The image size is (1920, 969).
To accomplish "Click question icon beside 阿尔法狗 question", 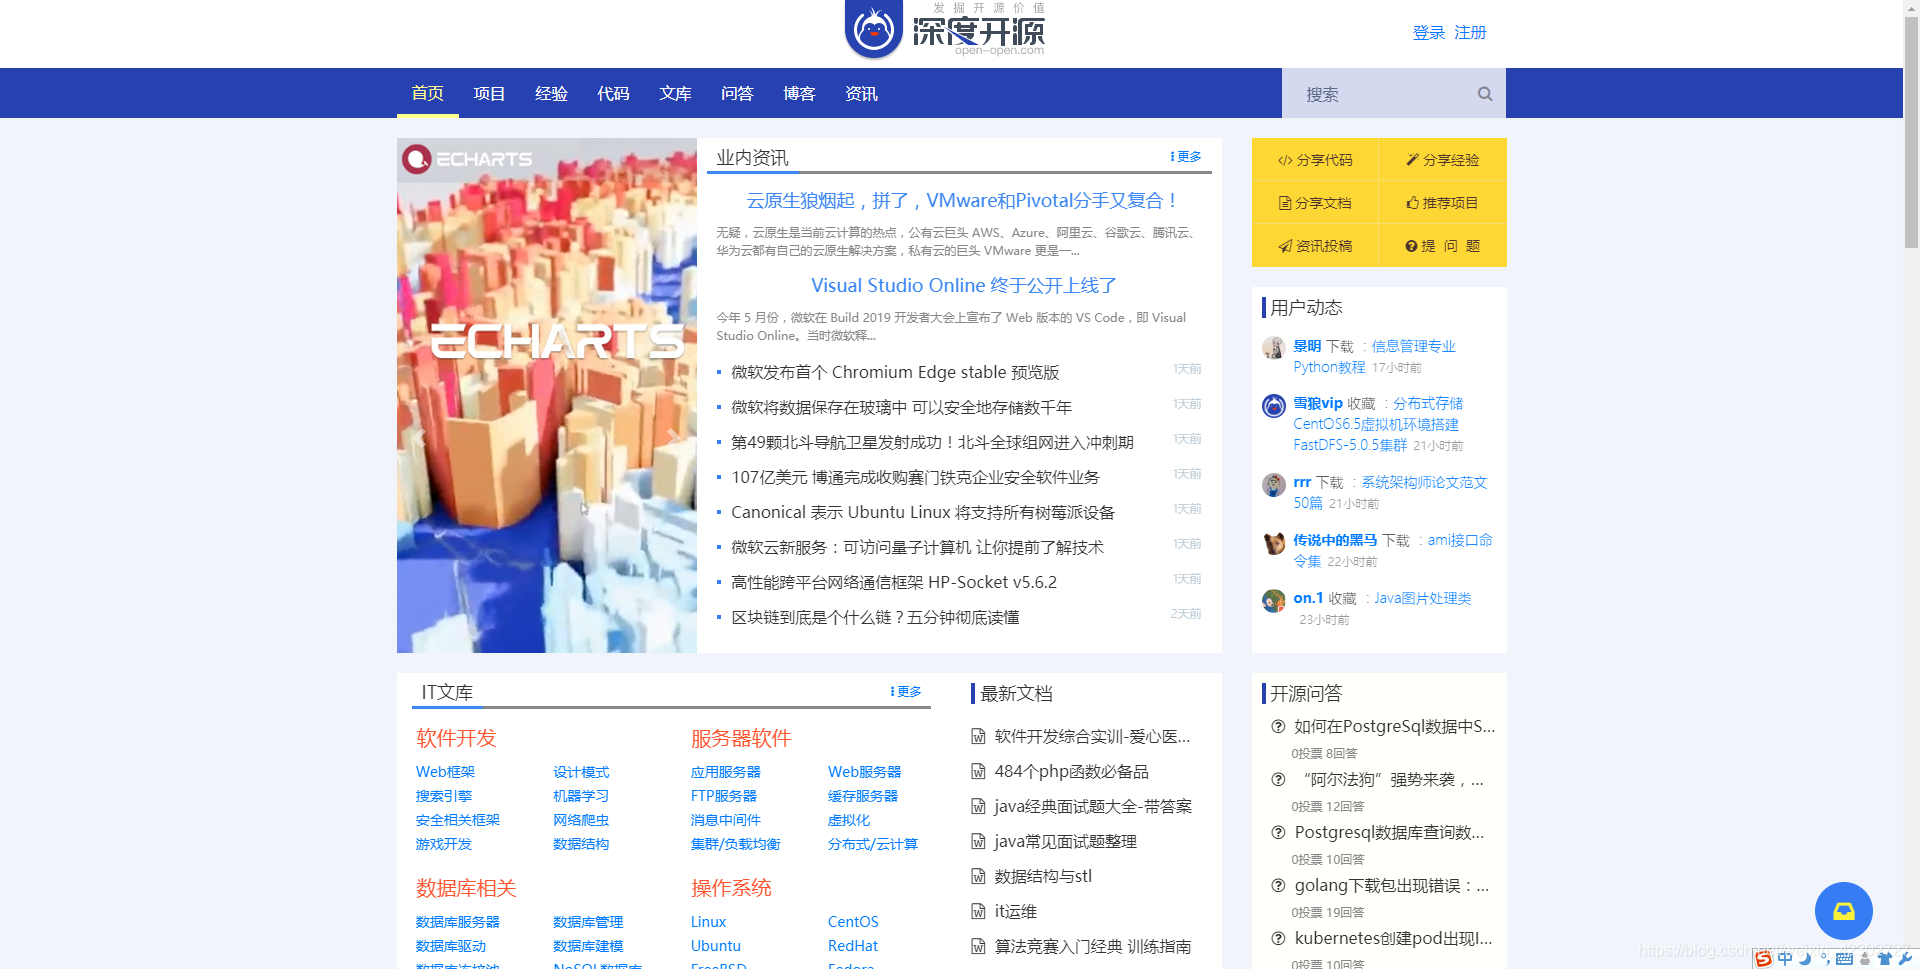I will pos(1278,780).
